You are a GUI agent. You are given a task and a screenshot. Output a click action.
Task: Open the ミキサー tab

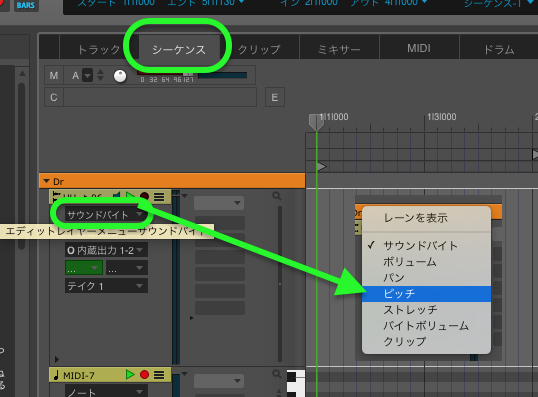(339, 49)
